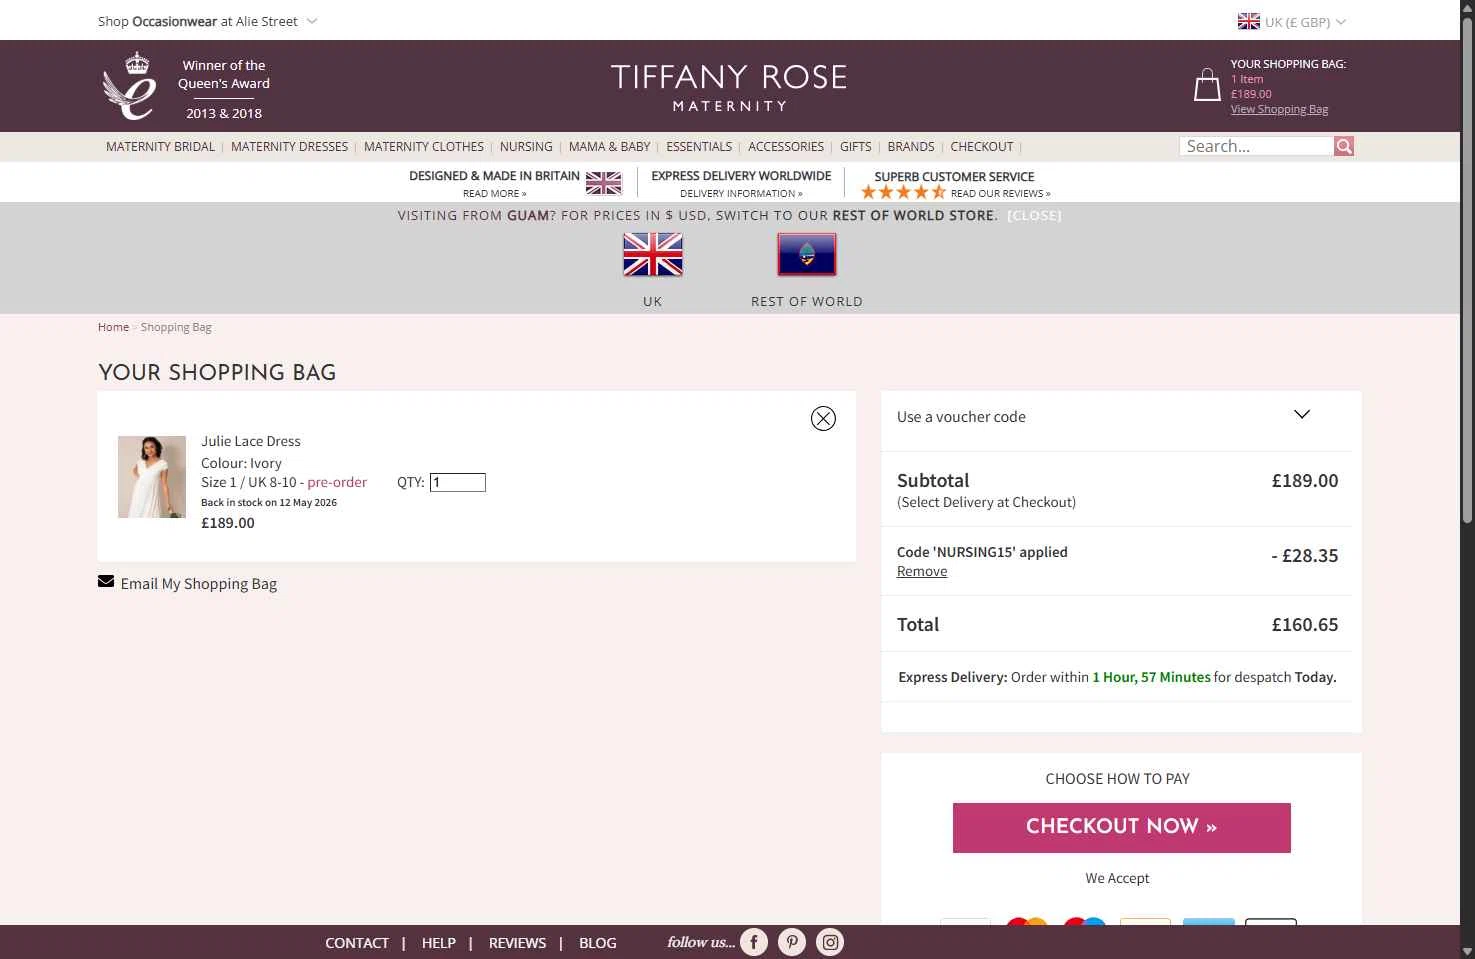This screenshot has width=1475, height=959.
Task: Select the Rest of World flag store
Action: pos(807,255)
